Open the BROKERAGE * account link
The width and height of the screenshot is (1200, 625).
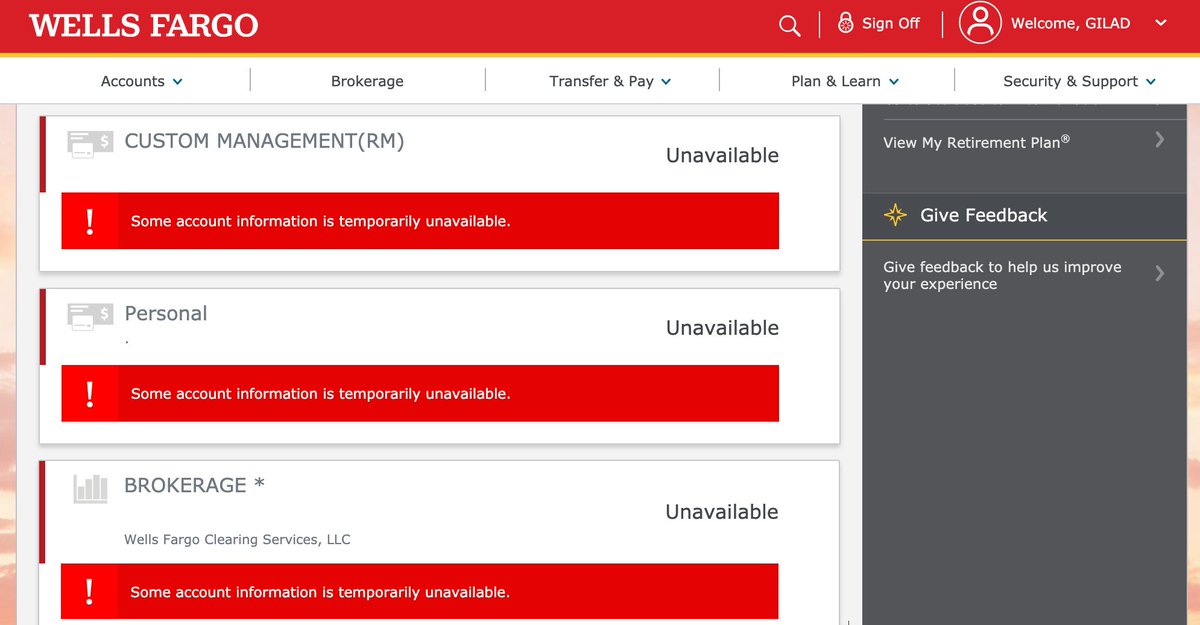click(x=195, y=485)
